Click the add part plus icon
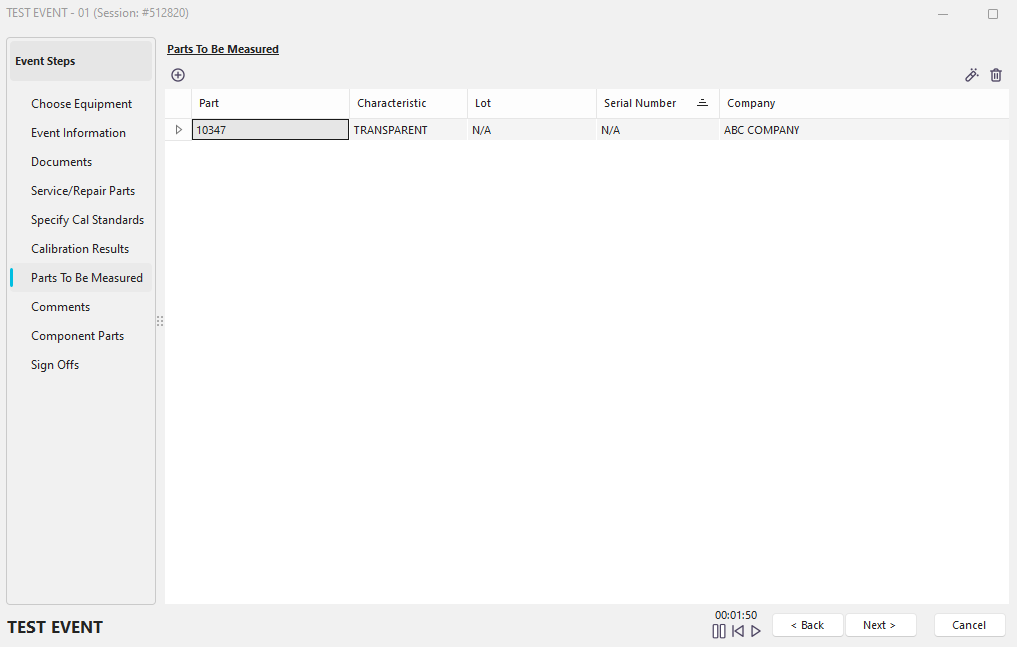The width and height of the screenshot is (1017, 647). (x=178, y=75)
